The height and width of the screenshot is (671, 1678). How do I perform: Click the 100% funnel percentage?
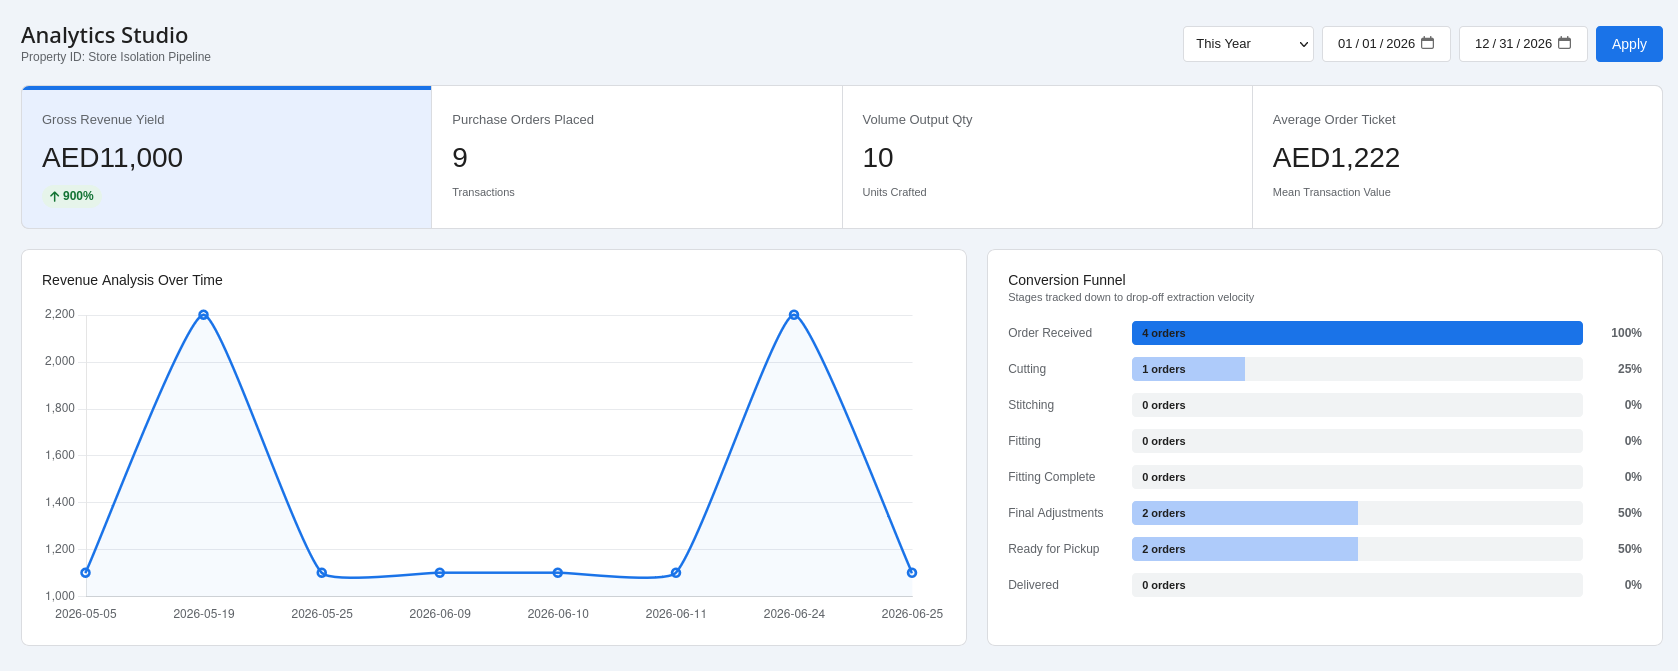pyautogui.click(x=1626, y=333)
